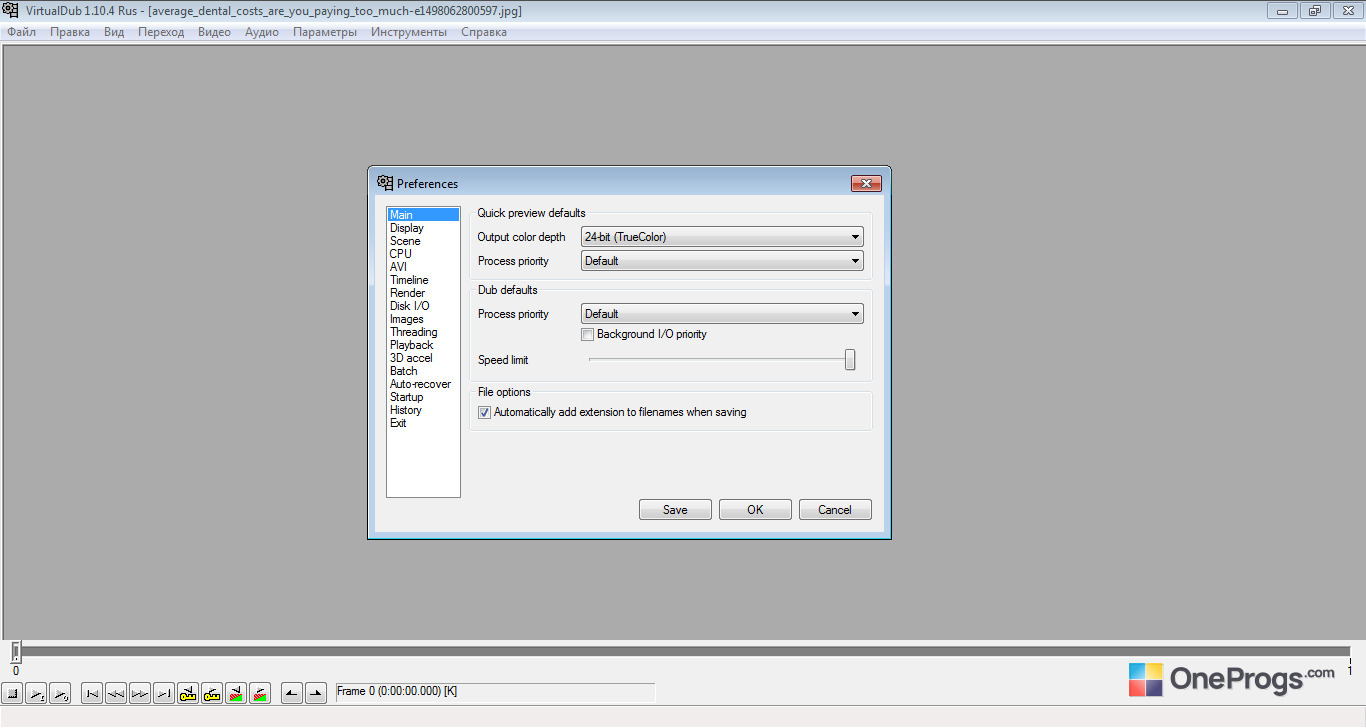Select AVI preferences category

(423, 267)
